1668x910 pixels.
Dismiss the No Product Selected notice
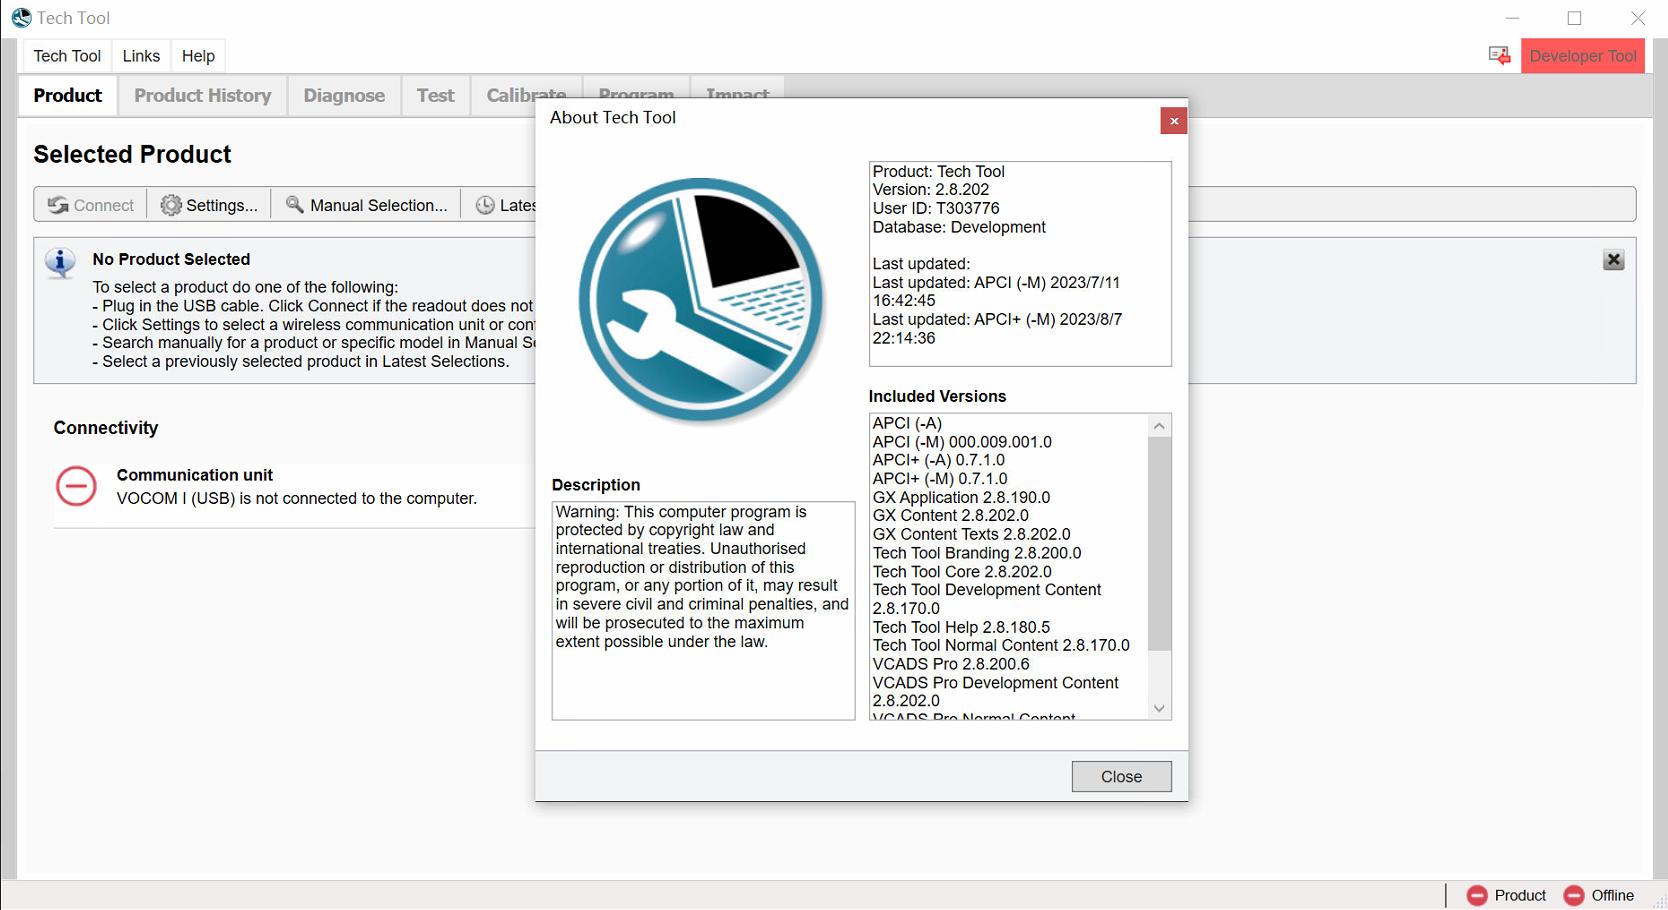tap(1613, 259)
